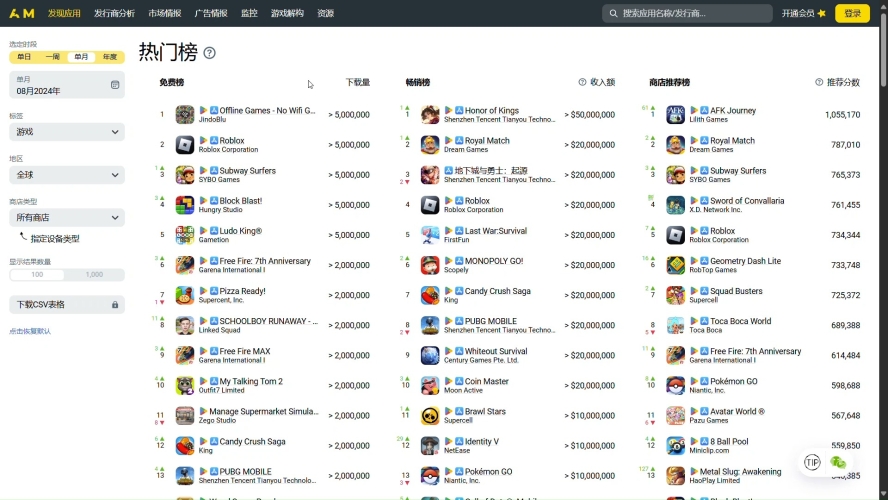Screen dimensions: 888x500
Task: Open MONOPOLY GO! app icon
Action: (x=430, y=265)
